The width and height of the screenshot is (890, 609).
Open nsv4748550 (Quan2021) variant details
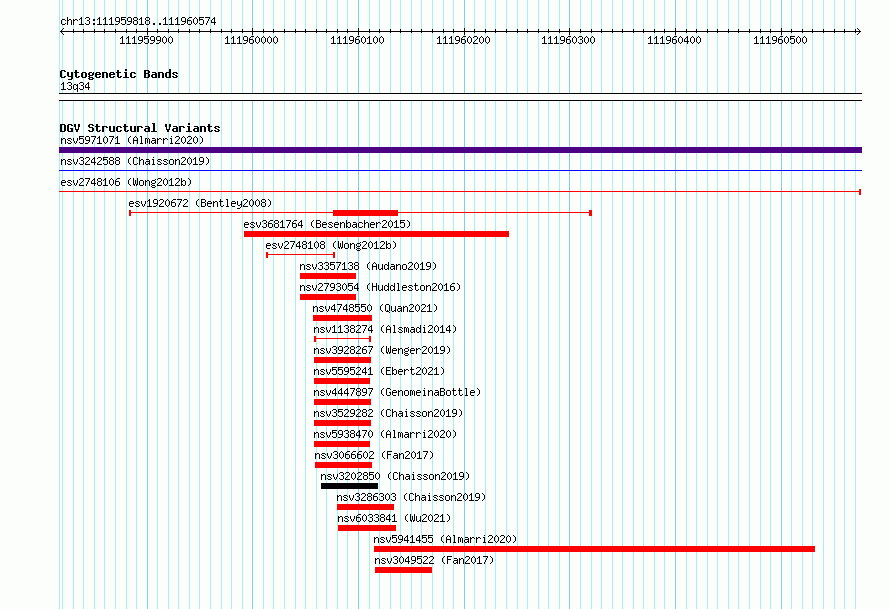coord(375,308)
